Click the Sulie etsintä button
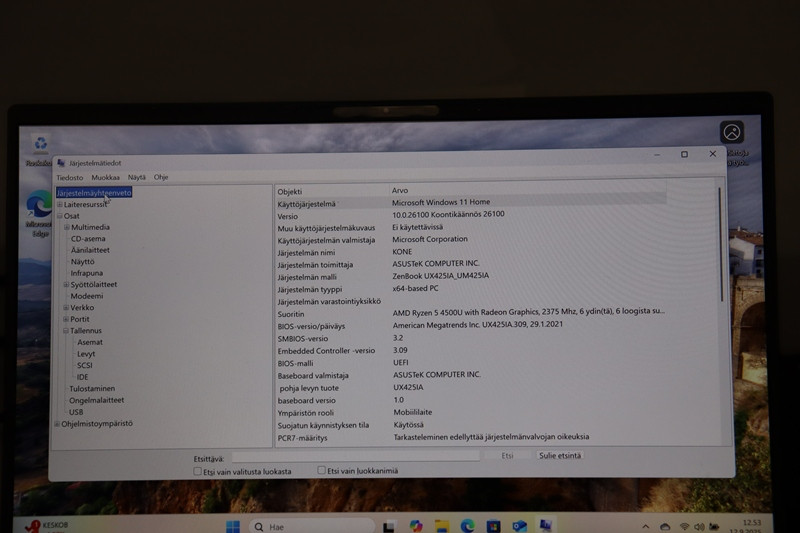Viewport: 800px width, 533px height. point(560,455)
